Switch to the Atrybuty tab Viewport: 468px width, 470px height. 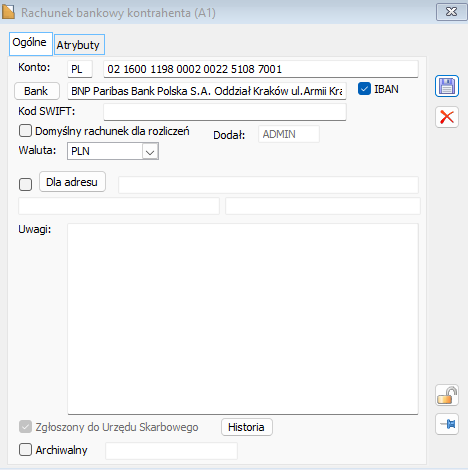[x=79, y=45]
